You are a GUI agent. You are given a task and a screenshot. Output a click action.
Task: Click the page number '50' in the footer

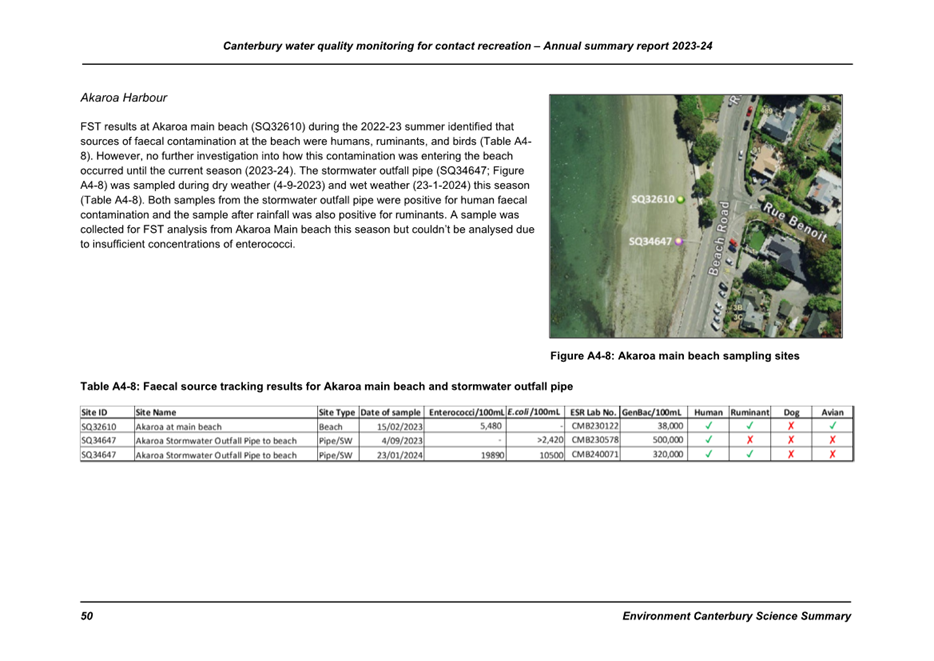tap(87, 616)
